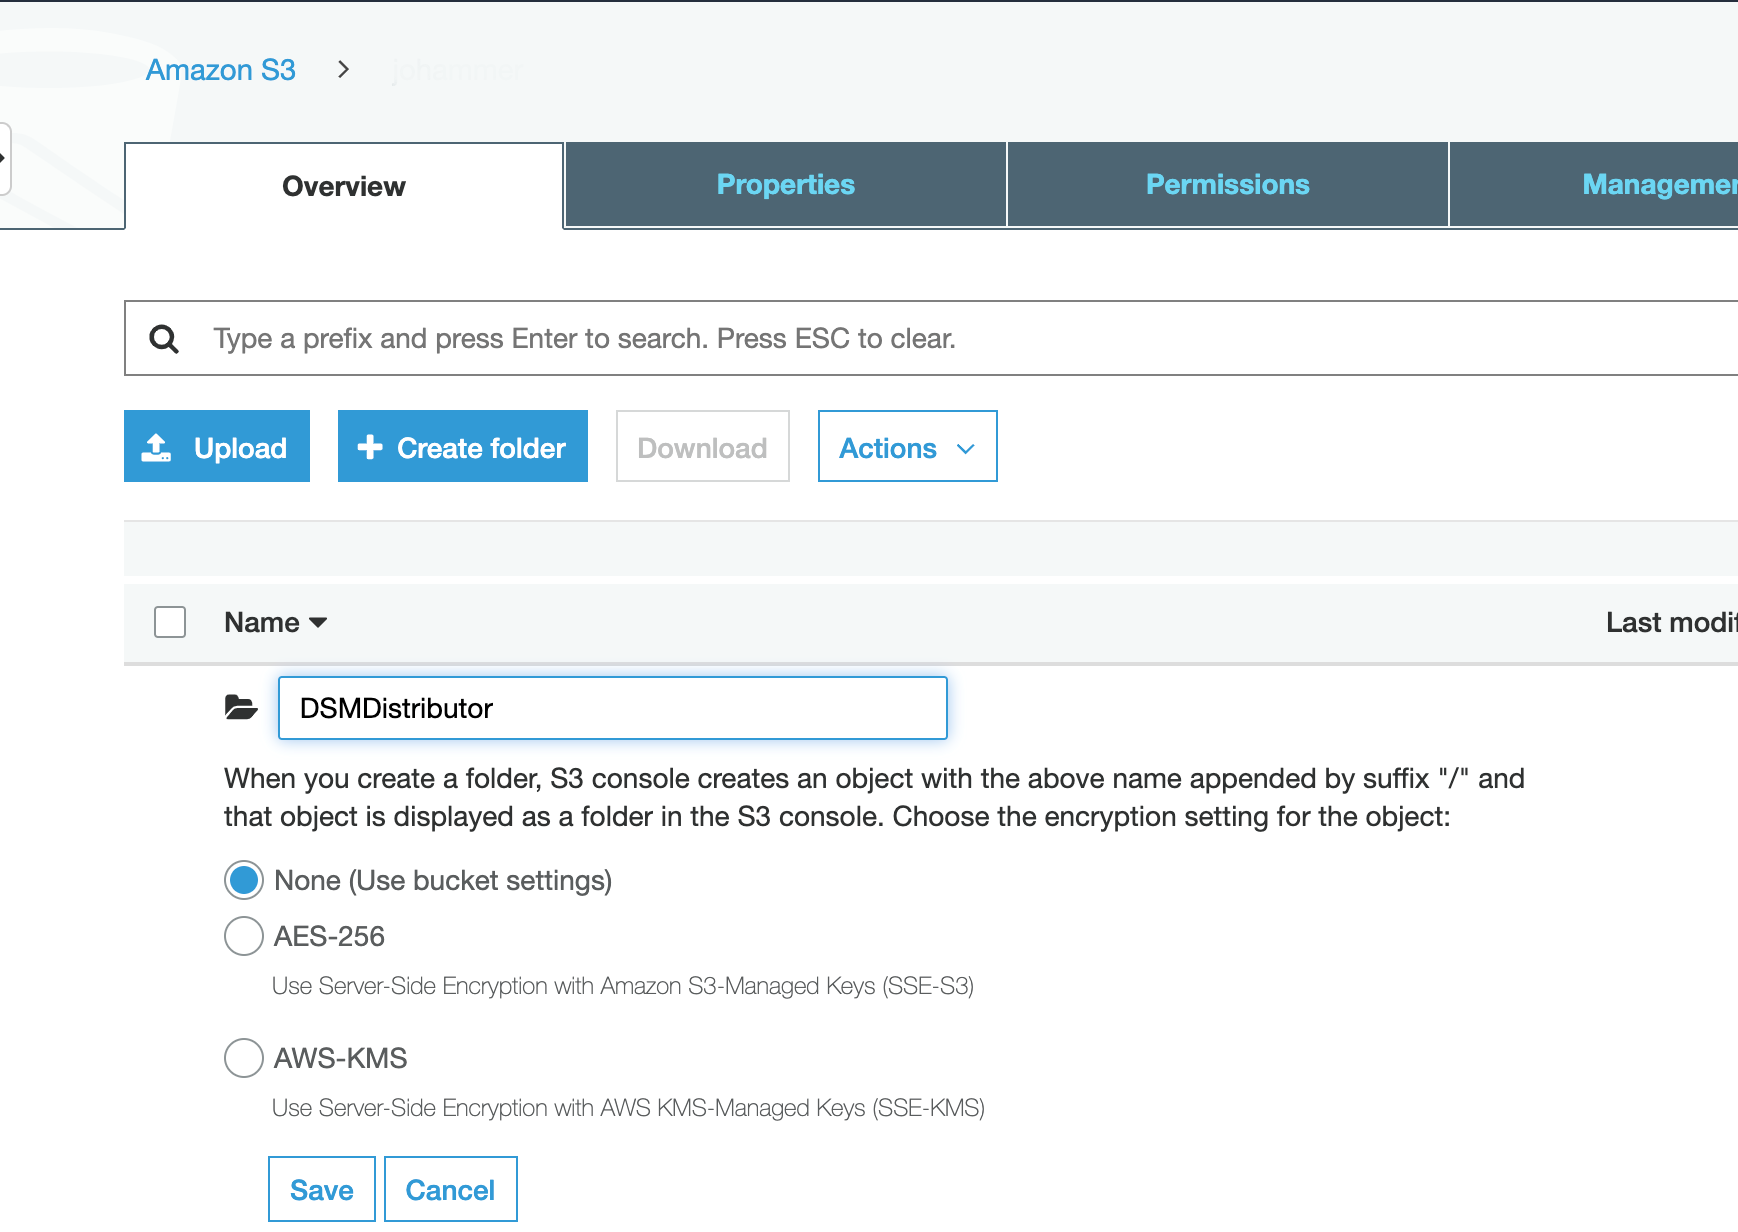Click the Create folder button
This screenshot has width=1738, height=1232.
pos(463,446)
